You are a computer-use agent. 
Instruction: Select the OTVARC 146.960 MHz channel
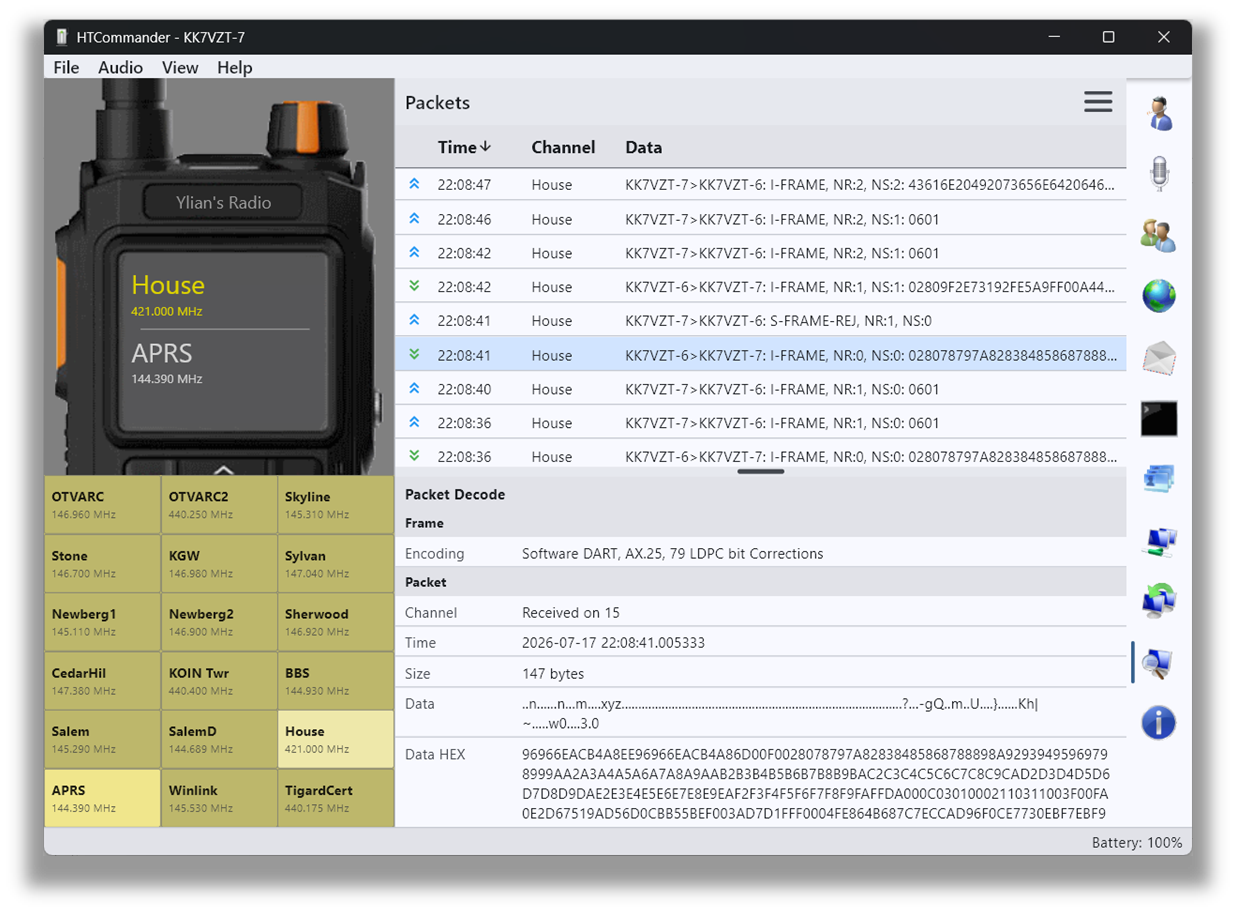102,505
